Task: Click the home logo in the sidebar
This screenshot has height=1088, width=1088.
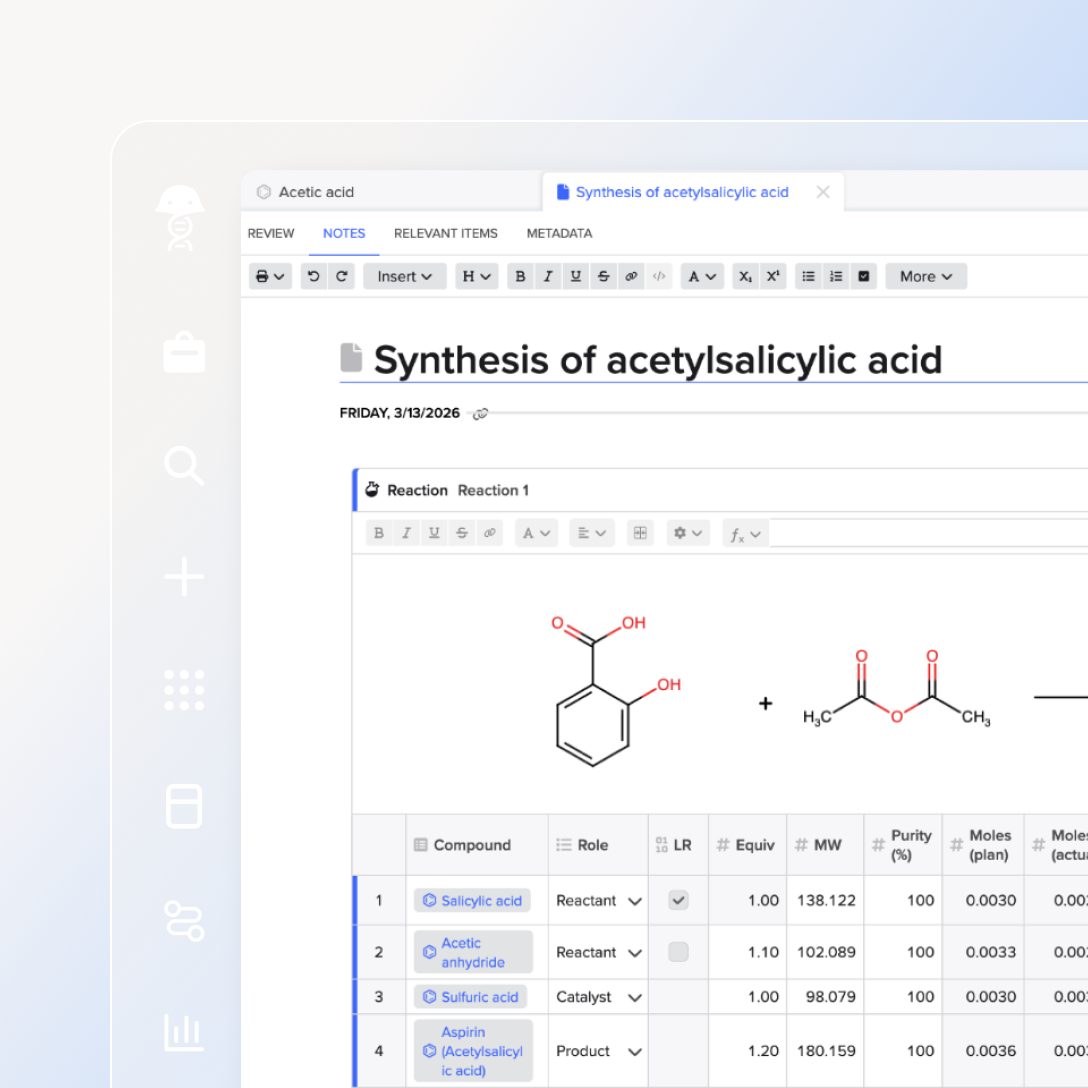Action: 180,218
